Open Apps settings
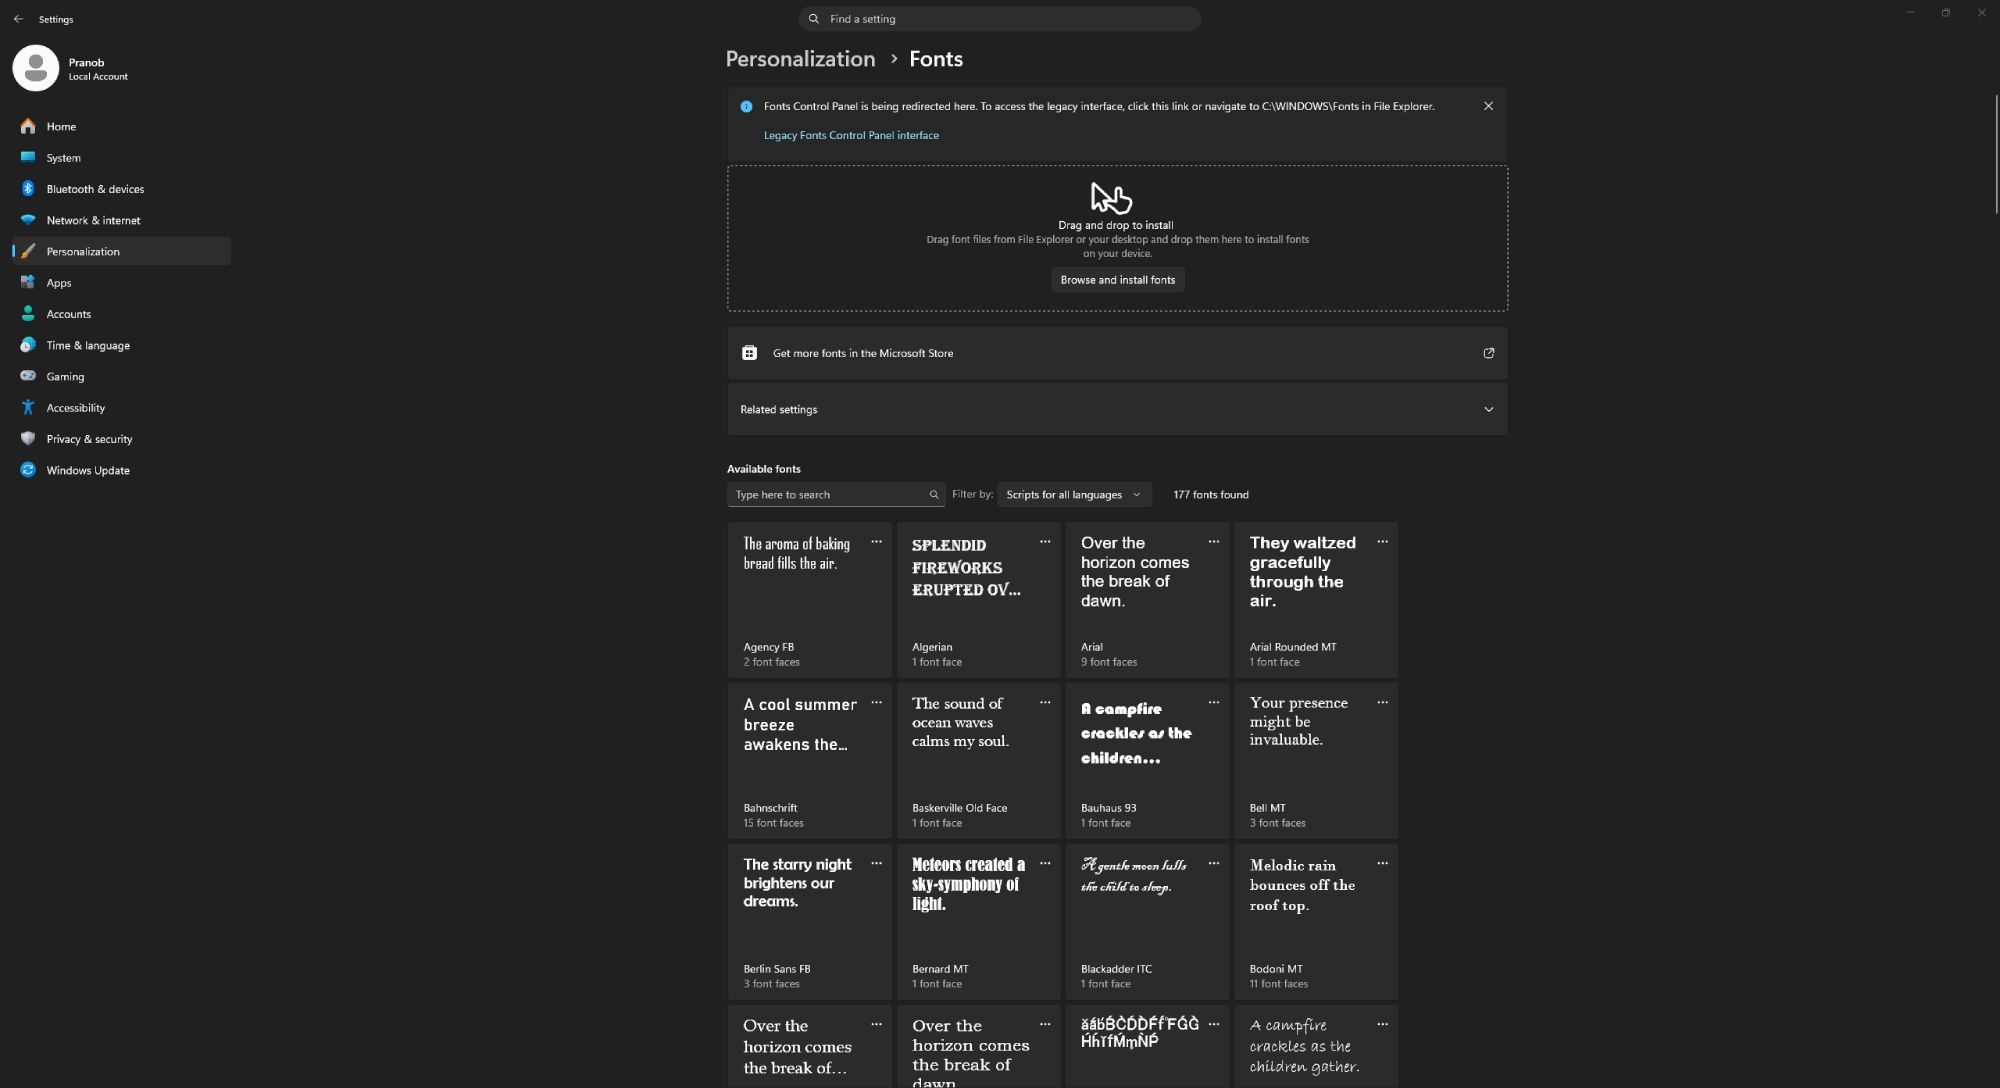This screenshot has height=1088, width=2000. coord(121,283)
